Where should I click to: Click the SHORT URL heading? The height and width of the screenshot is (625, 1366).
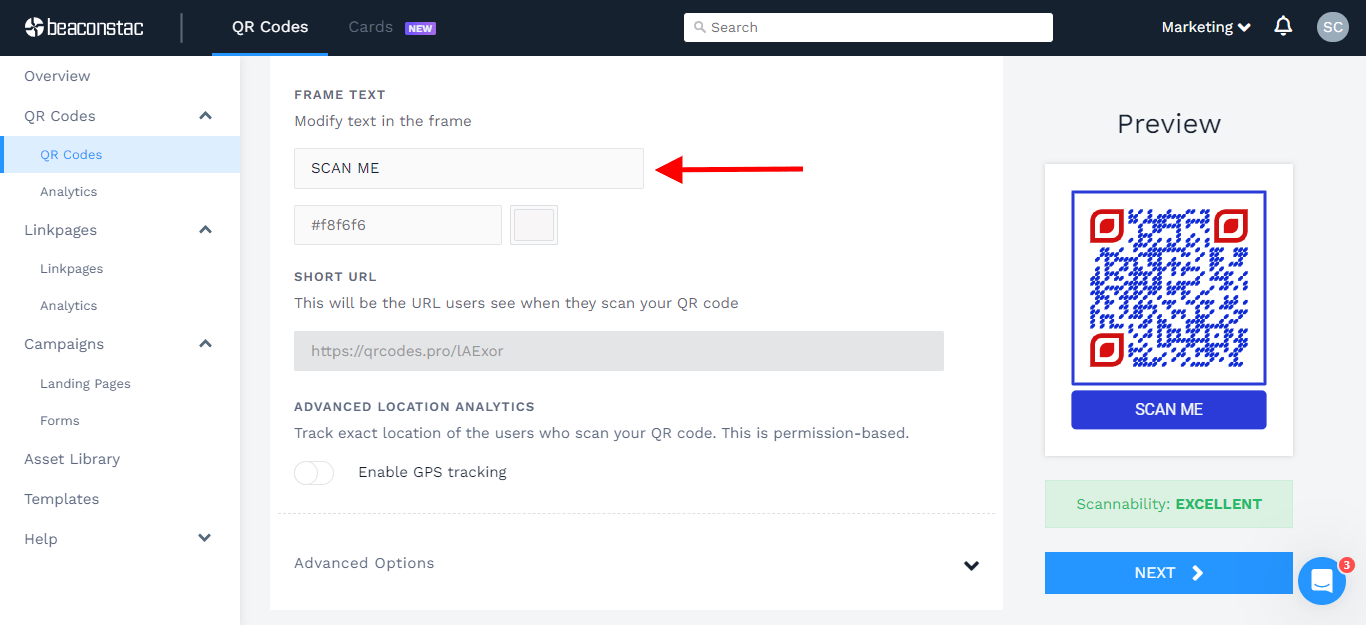tap(335, 277)
